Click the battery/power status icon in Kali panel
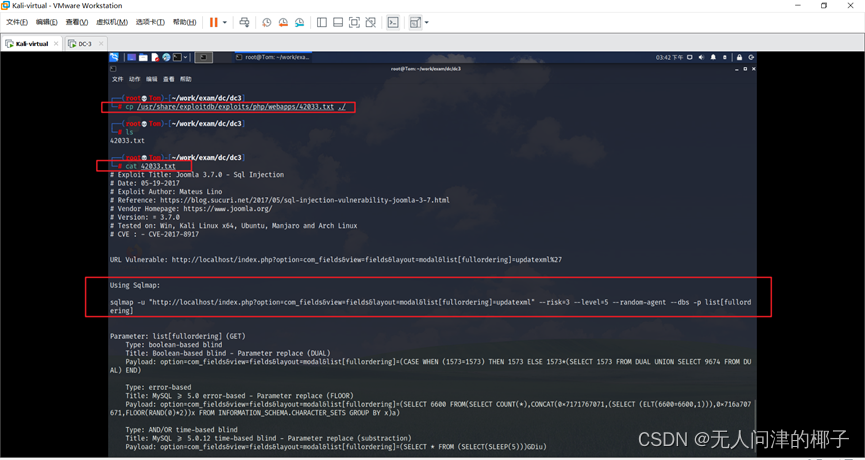This screenshot has height=460, width=865. pyautogui.click(x=724, y=57)
